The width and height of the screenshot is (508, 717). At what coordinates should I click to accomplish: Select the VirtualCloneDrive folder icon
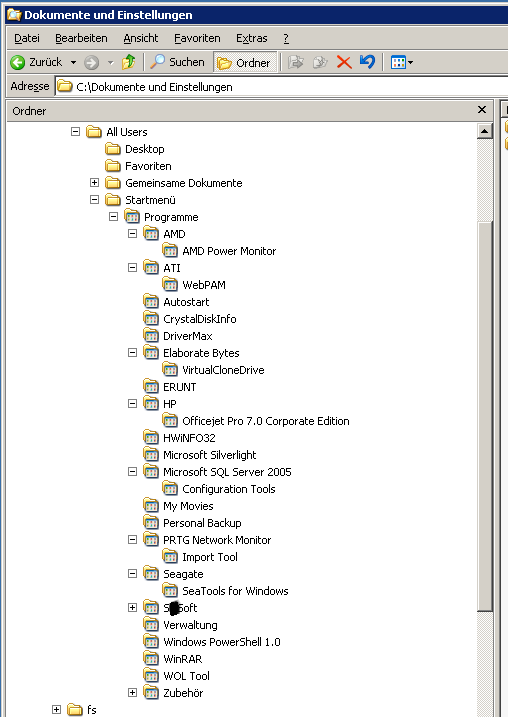[170, 369]
